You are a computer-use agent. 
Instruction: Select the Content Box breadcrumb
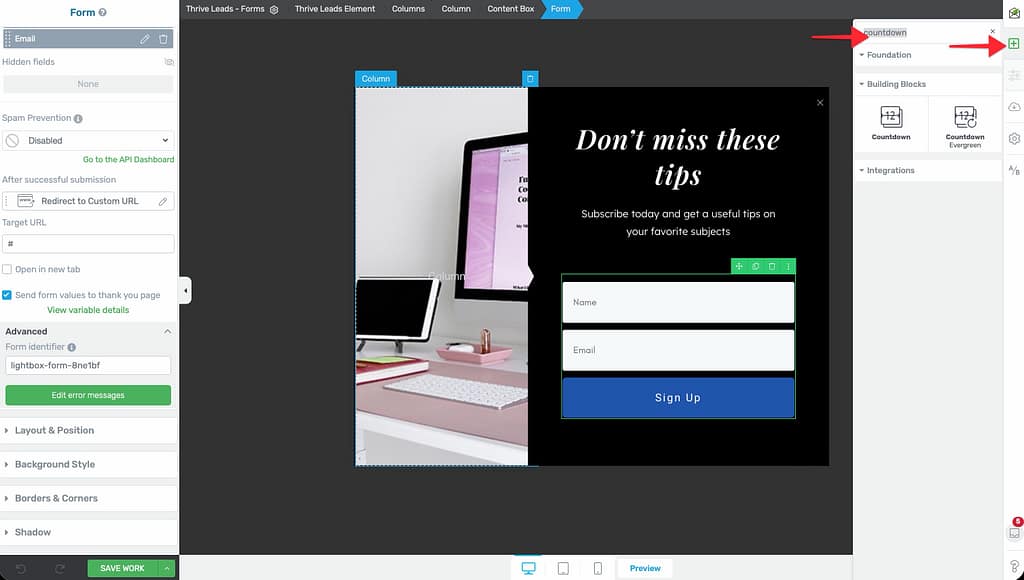click(510, 9)
